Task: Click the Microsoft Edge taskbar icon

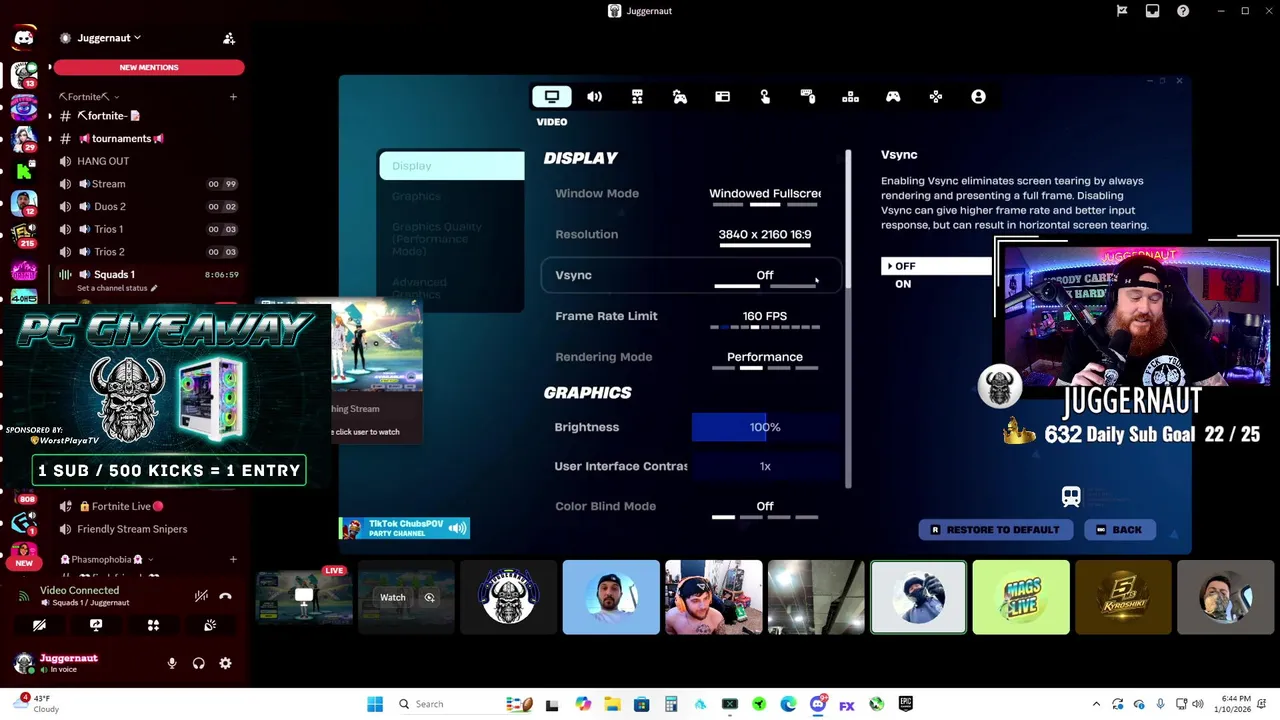Action: coord(788,704)
